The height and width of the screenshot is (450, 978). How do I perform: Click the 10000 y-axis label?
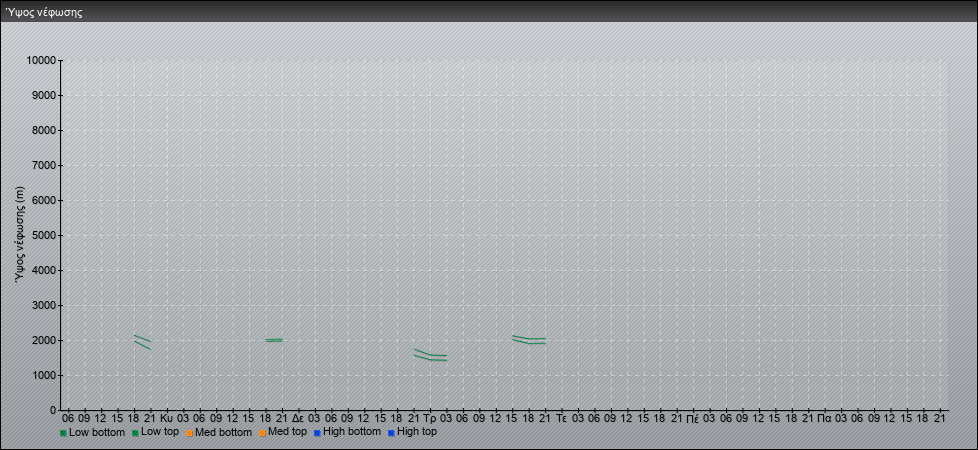(x=42, y=61)
